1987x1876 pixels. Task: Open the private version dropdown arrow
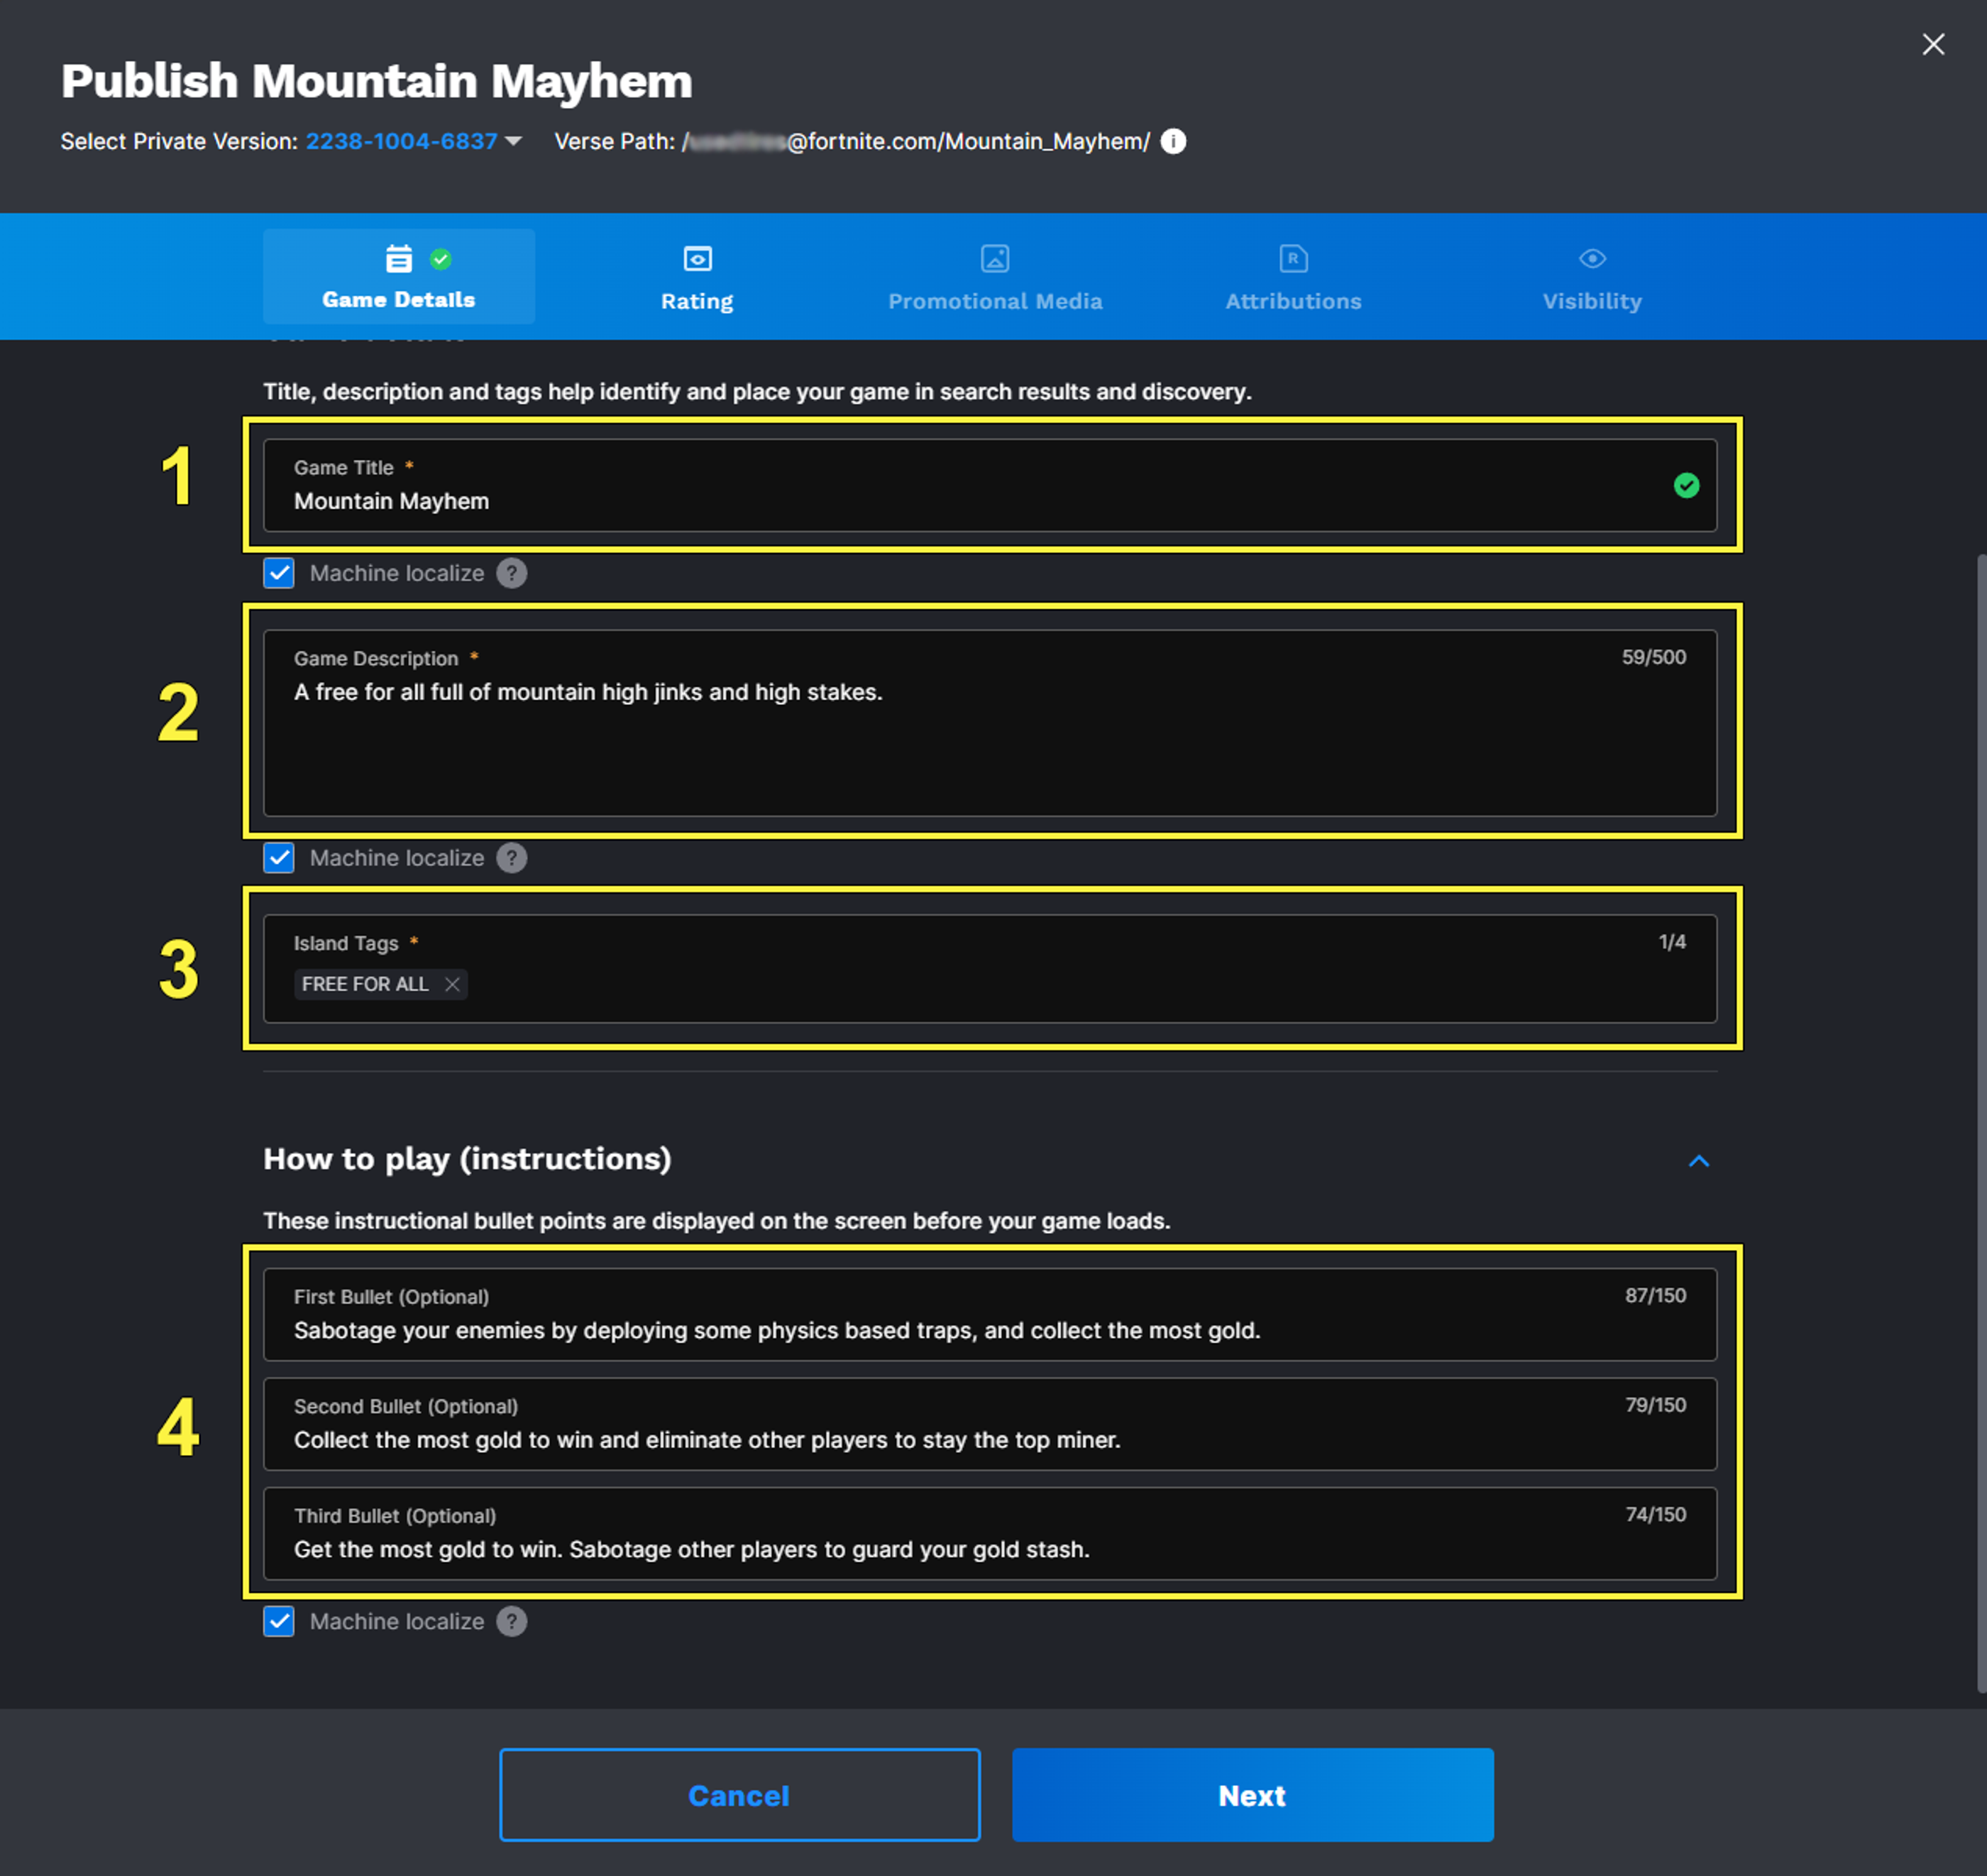[513, 142]
